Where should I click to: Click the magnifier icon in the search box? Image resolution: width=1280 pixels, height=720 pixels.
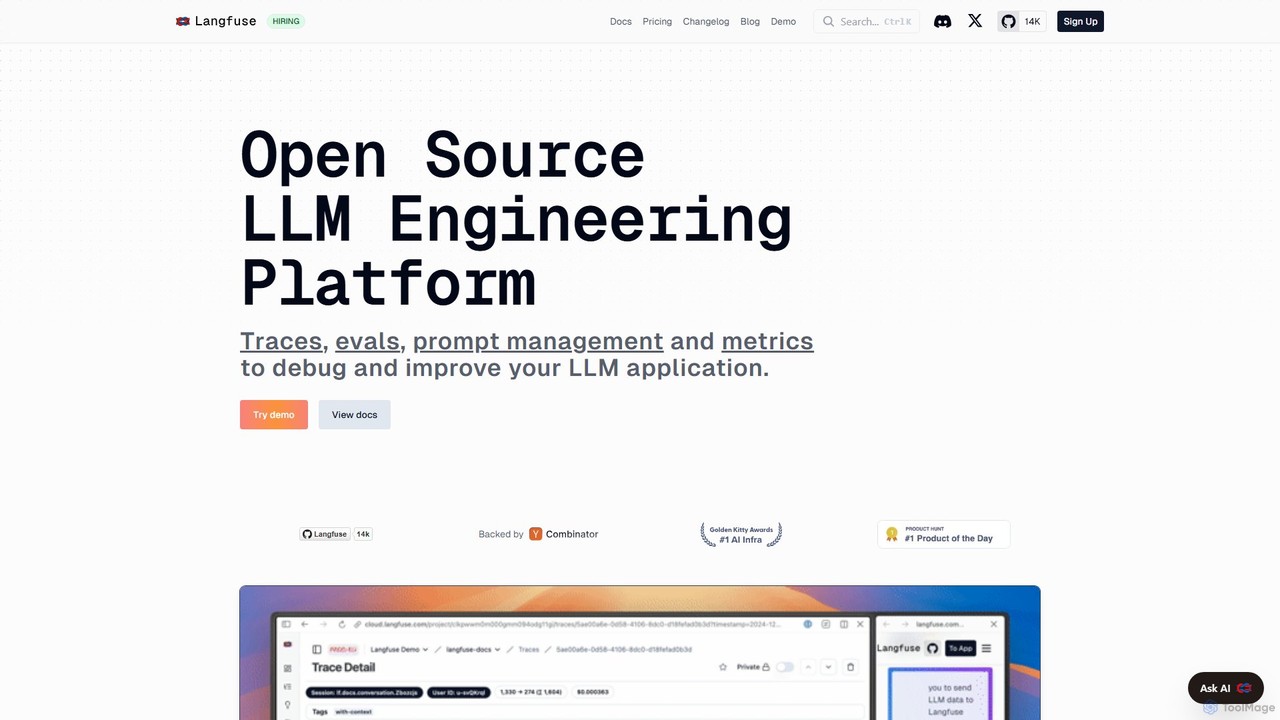(828, 21)
